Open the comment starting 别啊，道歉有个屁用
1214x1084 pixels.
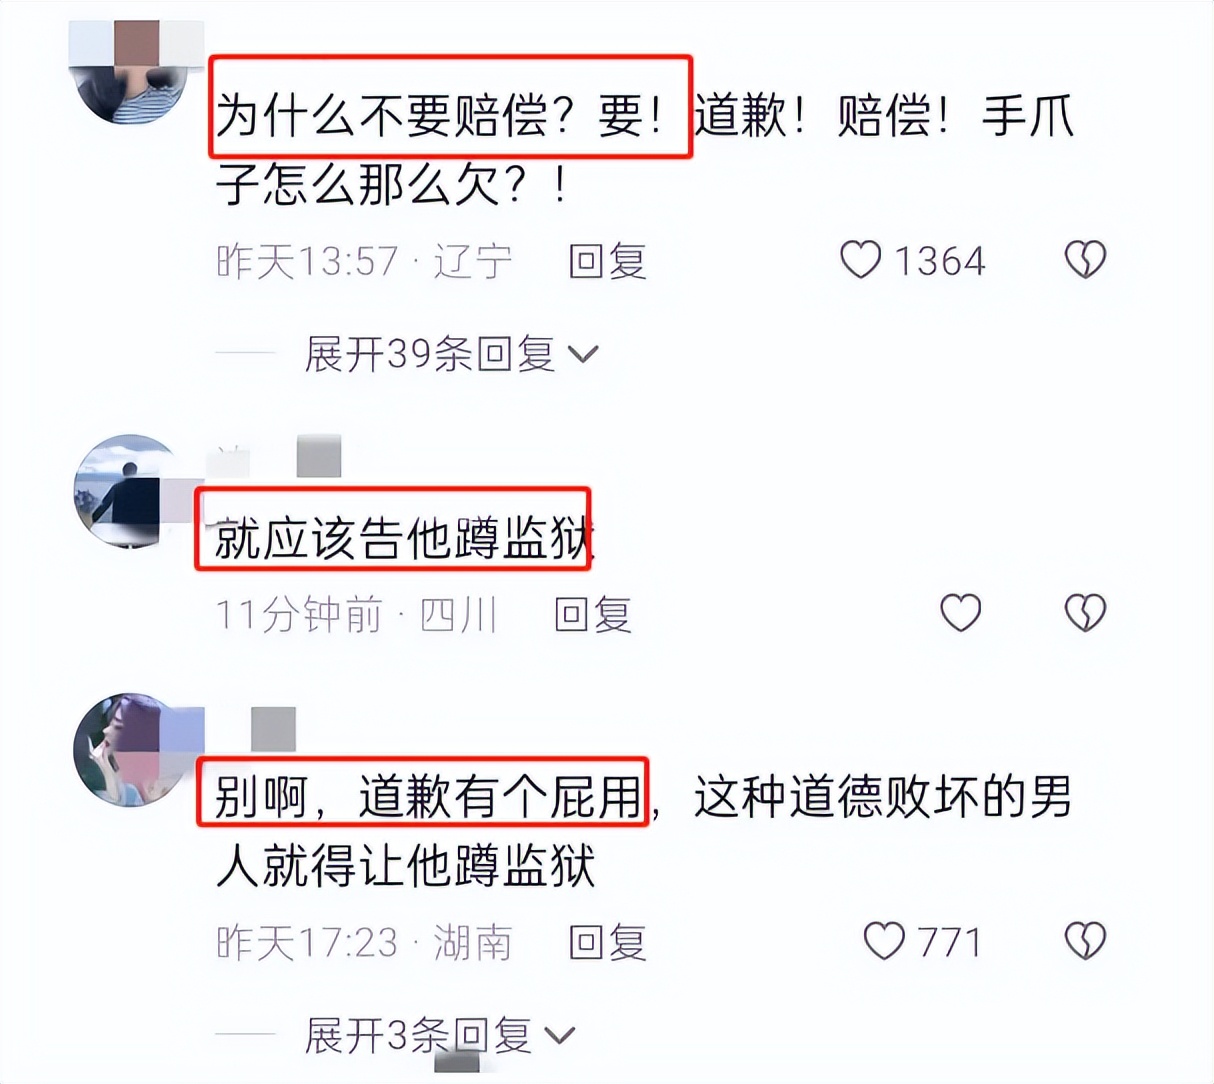[x=643, y=831]
